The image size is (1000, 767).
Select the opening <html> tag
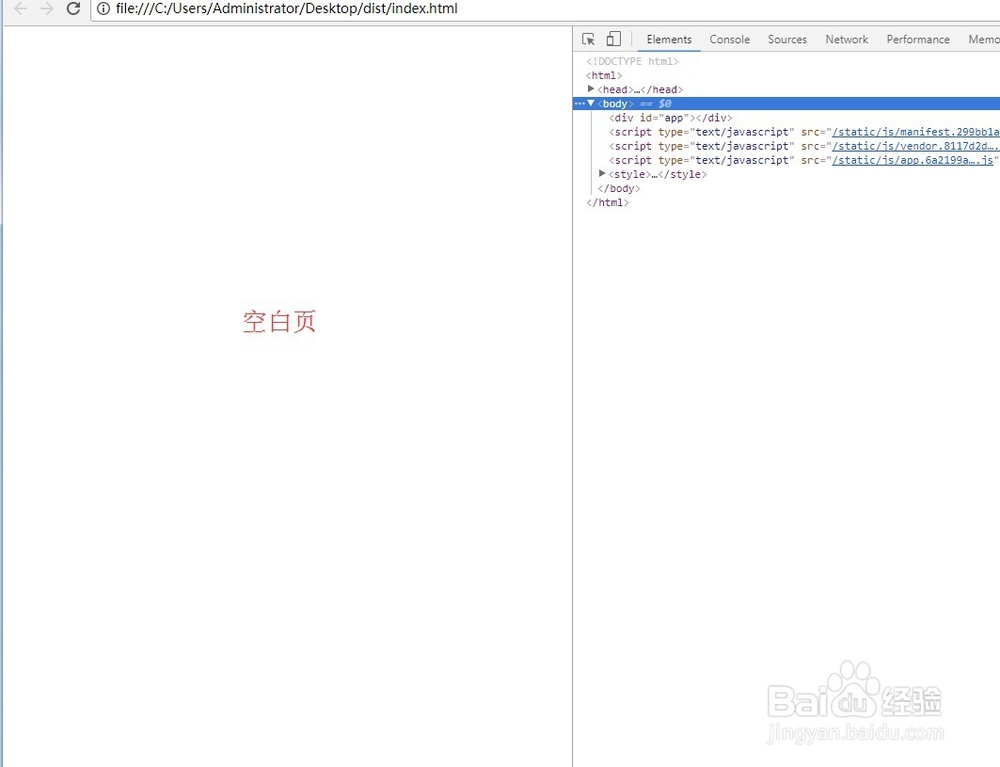[603, 75]
